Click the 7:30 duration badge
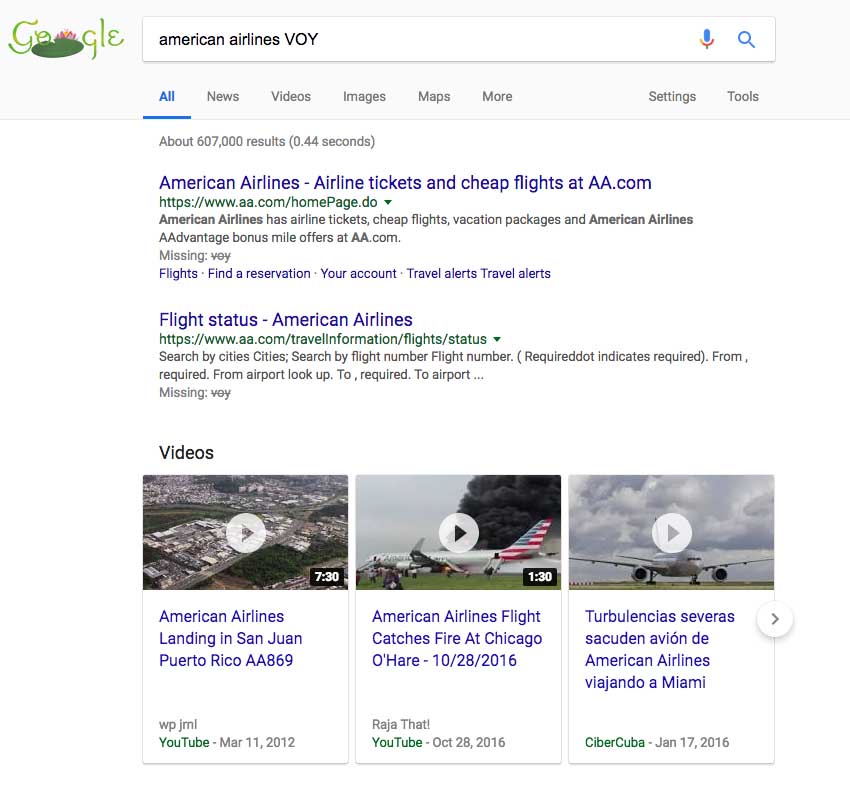 (x=327, y=576)
